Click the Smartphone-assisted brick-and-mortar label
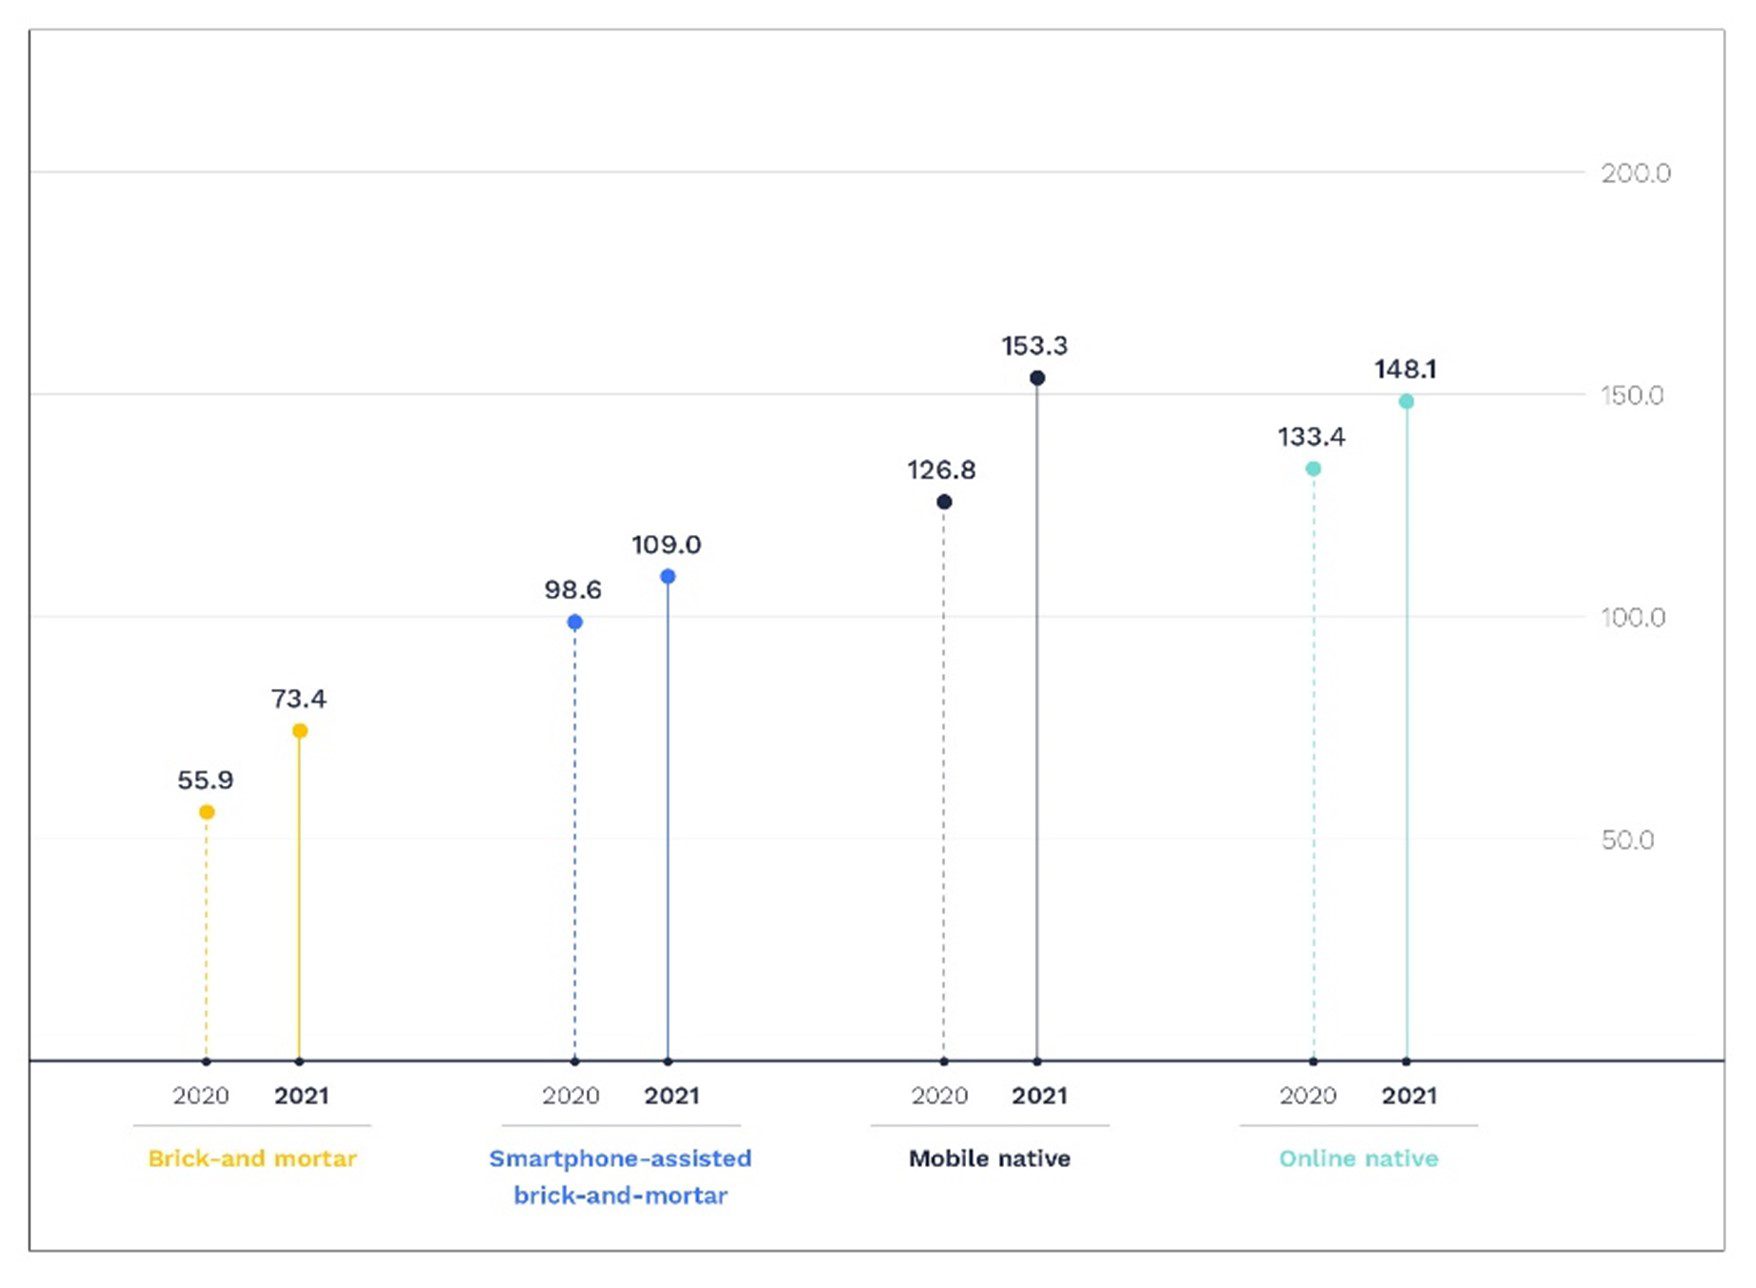 (x=620, y=1176)
